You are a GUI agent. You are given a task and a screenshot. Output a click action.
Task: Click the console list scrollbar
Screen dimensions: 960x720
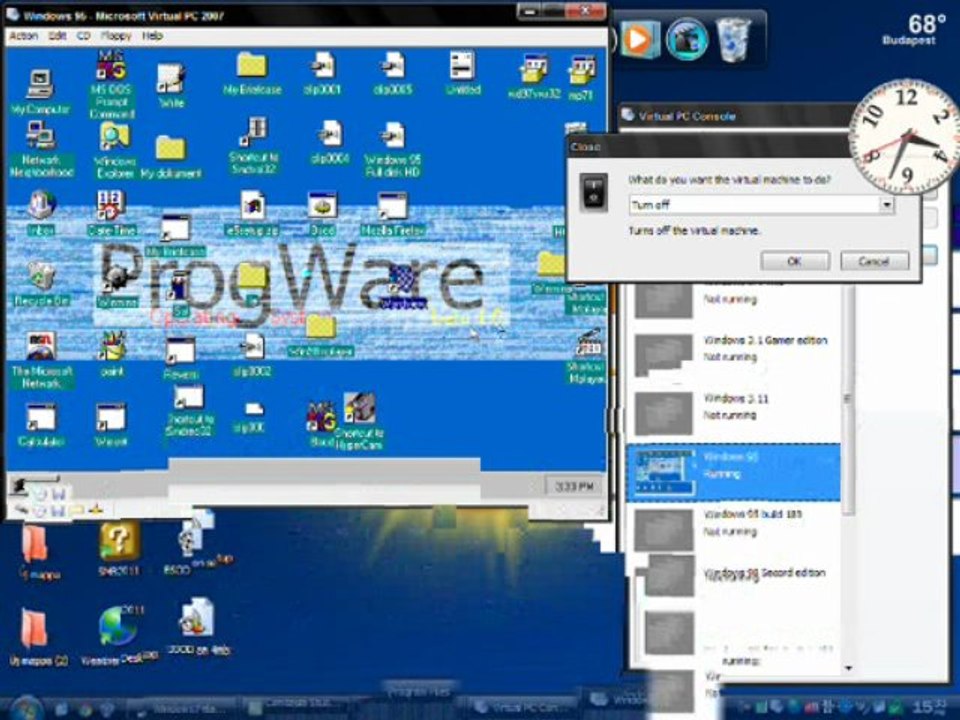(x=848, y=398)
